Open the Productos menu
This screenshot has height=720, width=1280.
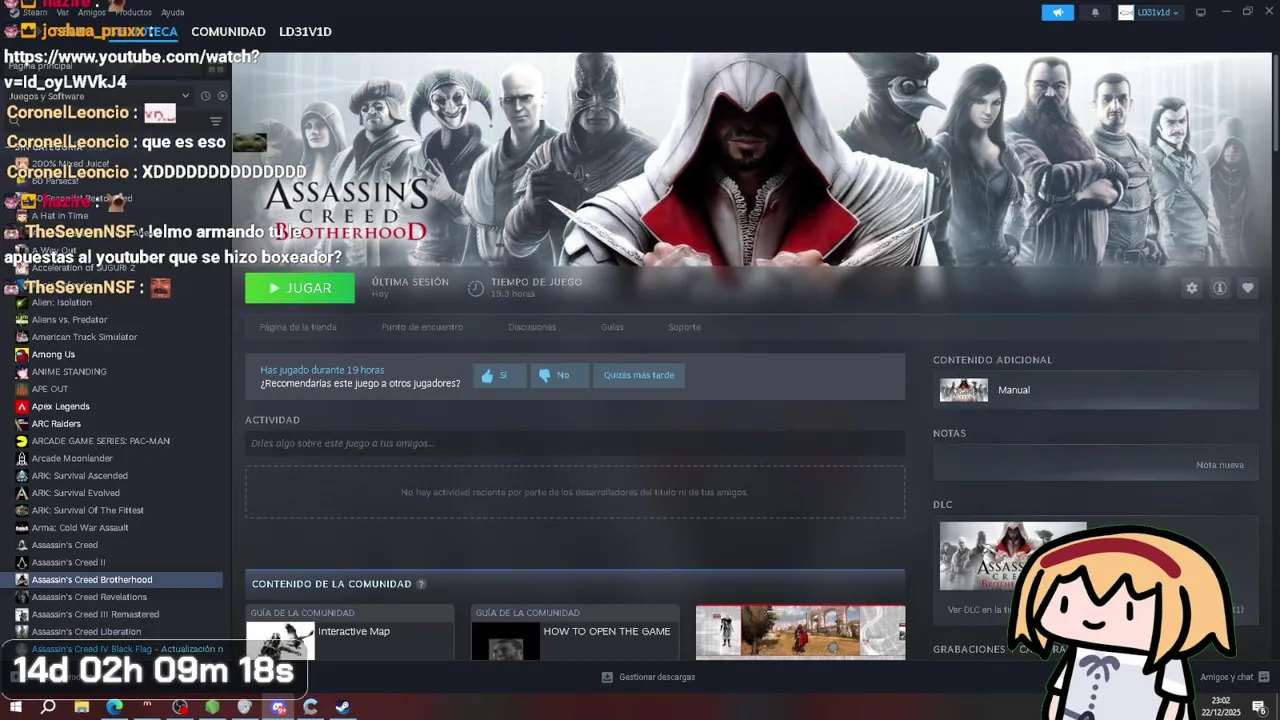pos(133,12)
